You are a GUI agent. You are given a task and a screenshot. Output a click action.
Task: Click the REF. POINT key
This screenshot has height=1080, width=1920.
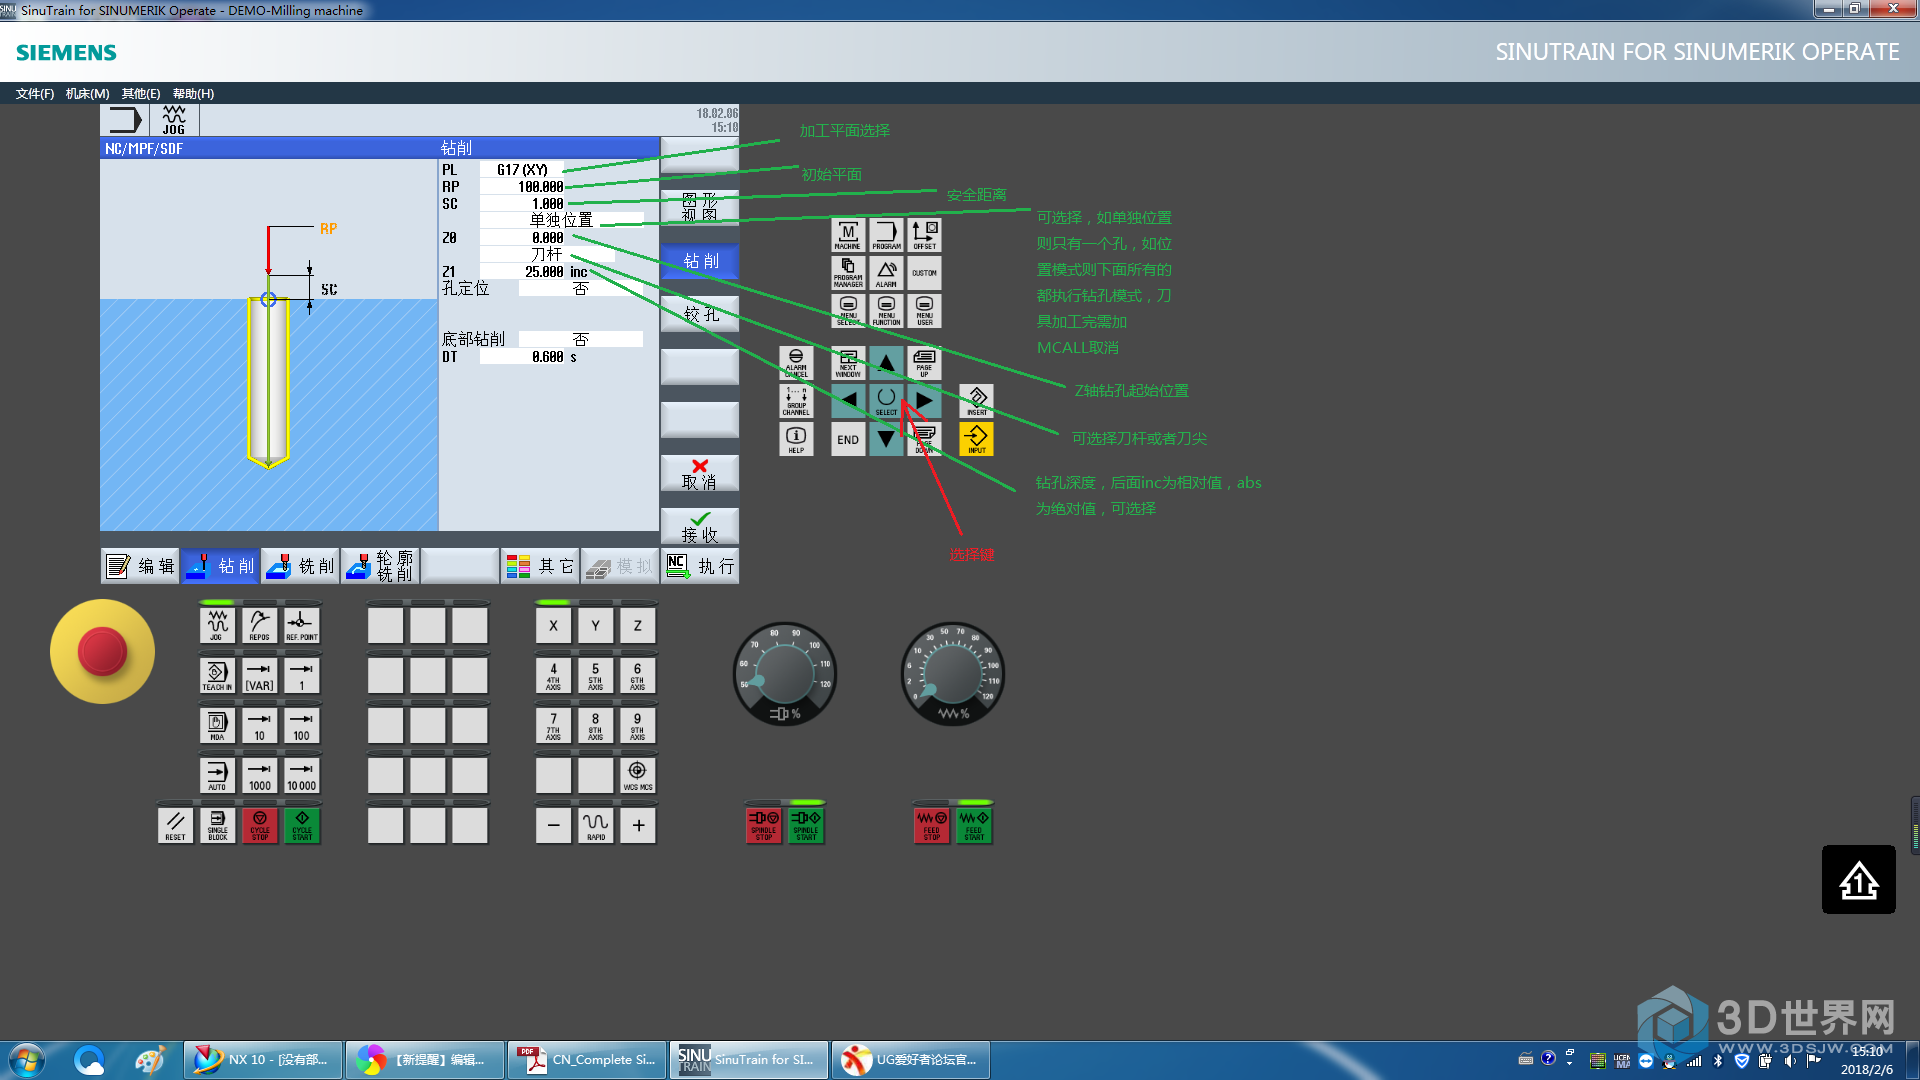click(x=301, y=625)
